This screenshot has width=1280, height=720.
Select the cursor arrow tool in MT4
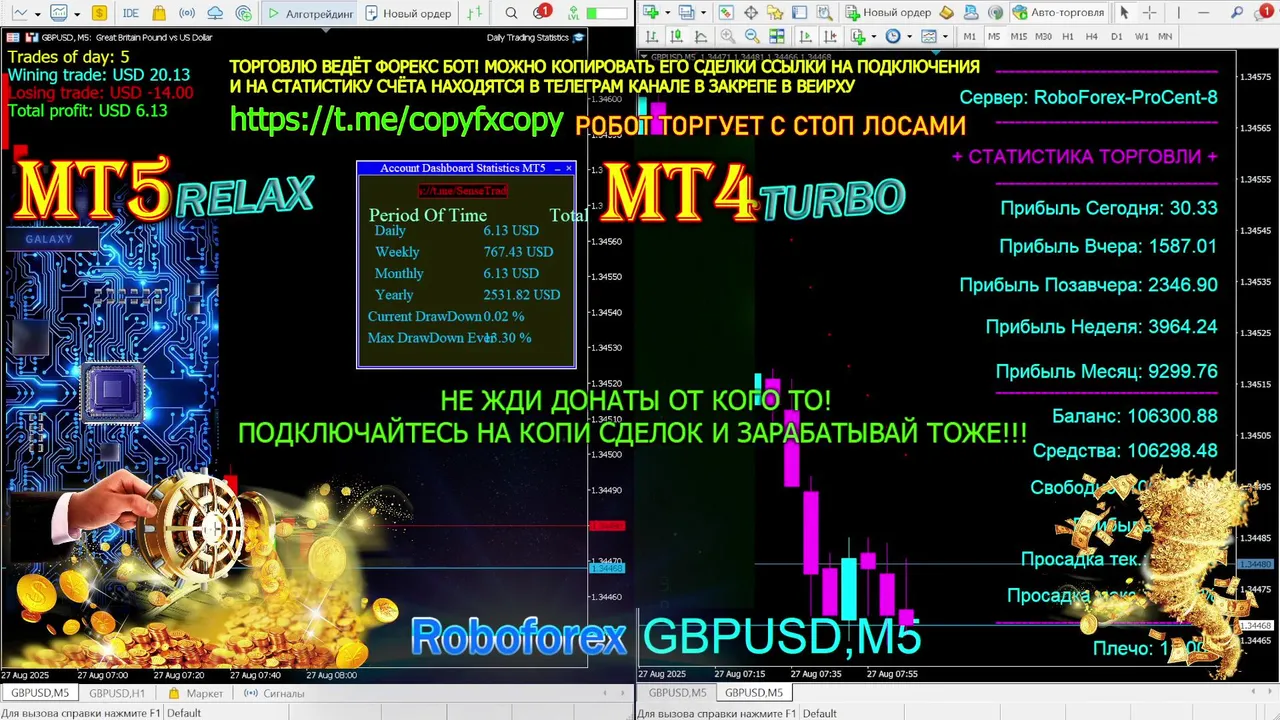(x=1124, y=13)
